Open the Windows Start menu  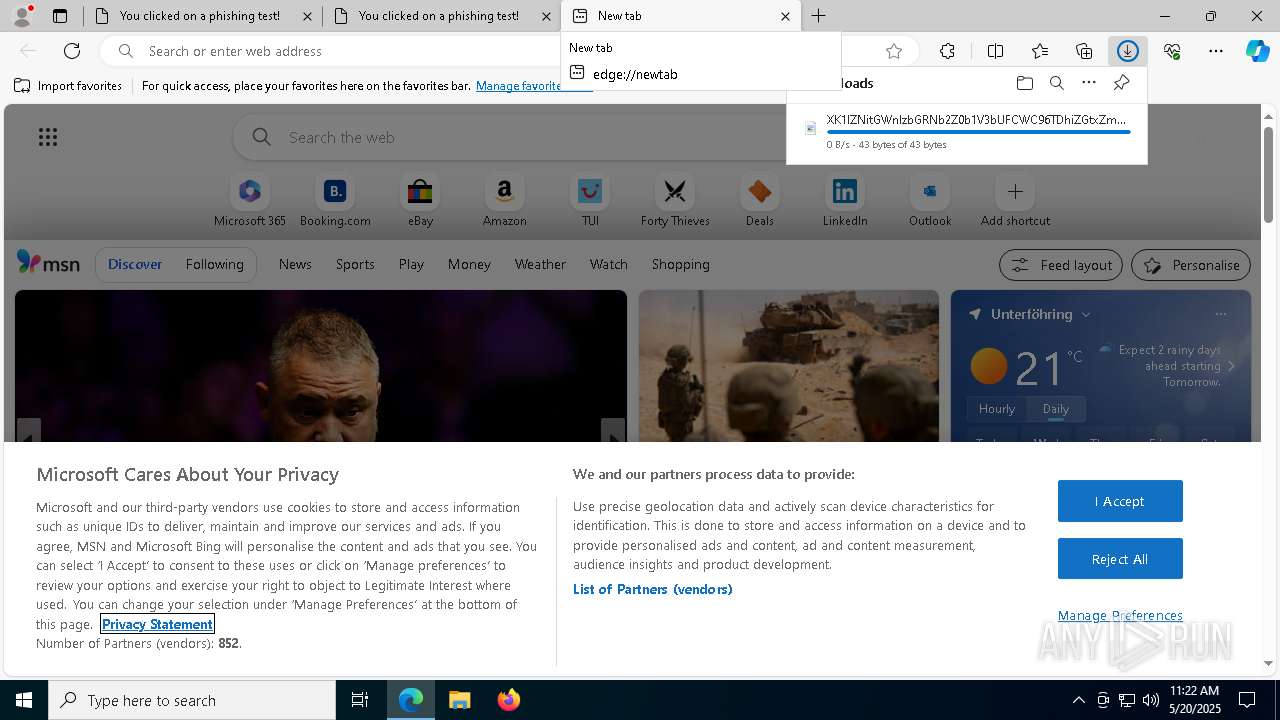[x=24, y=700]
